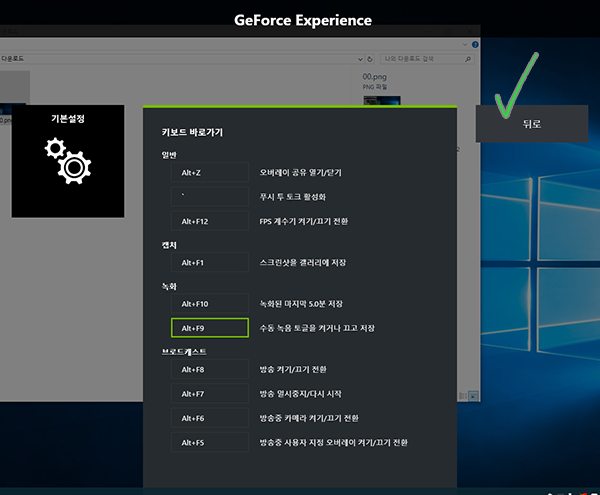This screenshot has height=495, width=600.
Task: Edit the Alt+F1 screenshot shortcut field
Action: pos(210,262)
